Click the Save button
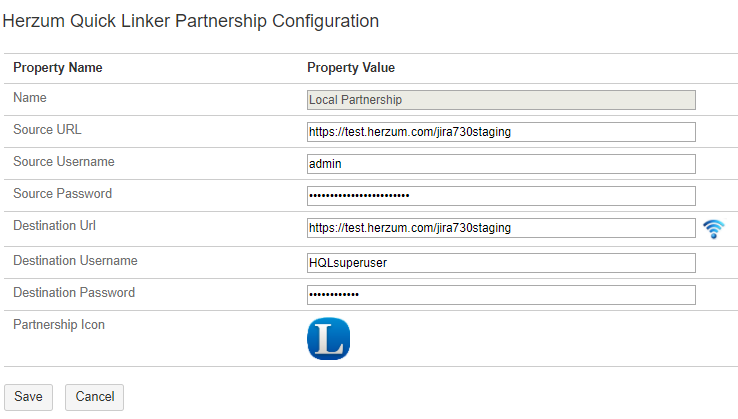 click(x=28, y=397)
